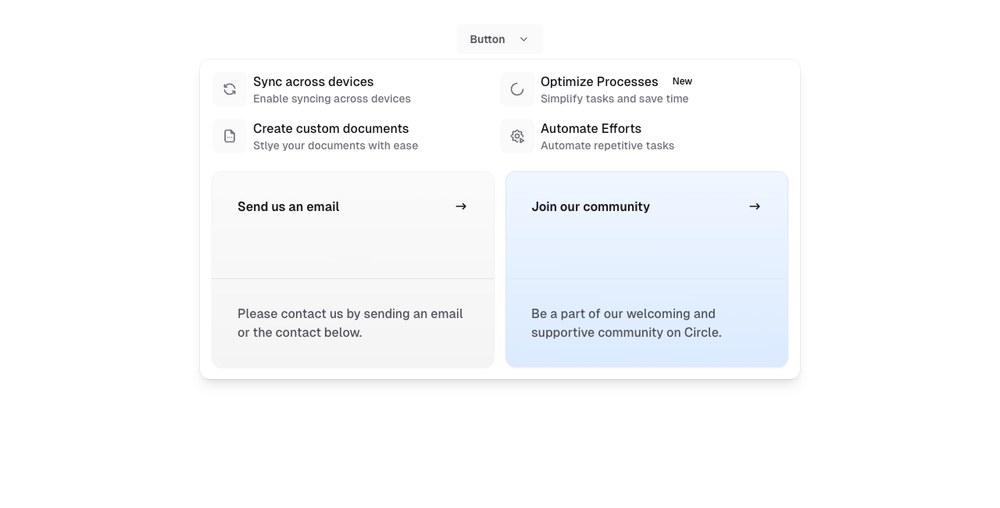
Task: Click the Automate Efforts gear icon
Action: click(517, 136)
